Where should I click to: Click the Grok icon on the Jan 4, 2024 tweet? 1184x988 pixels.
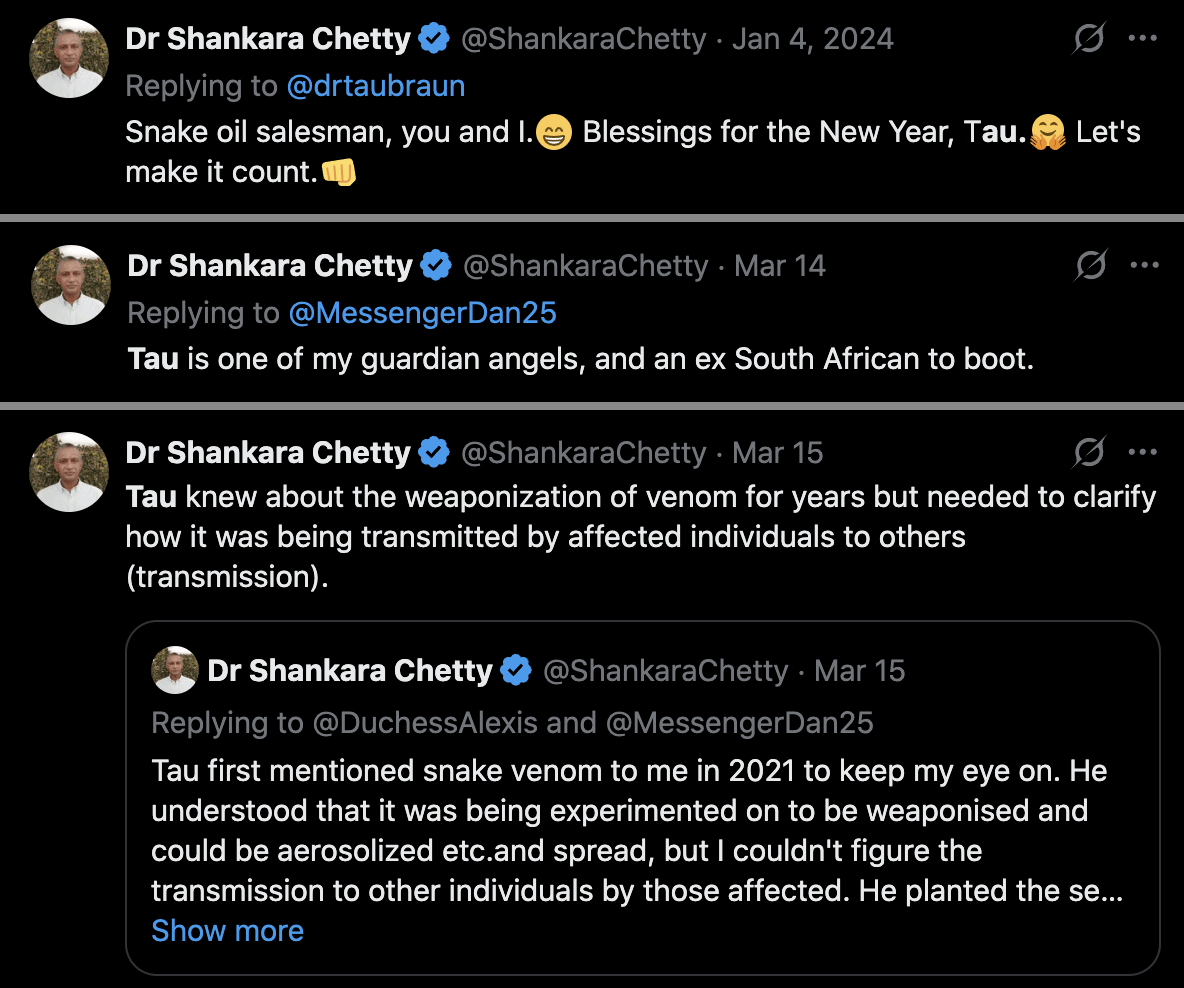[1089, 39]
